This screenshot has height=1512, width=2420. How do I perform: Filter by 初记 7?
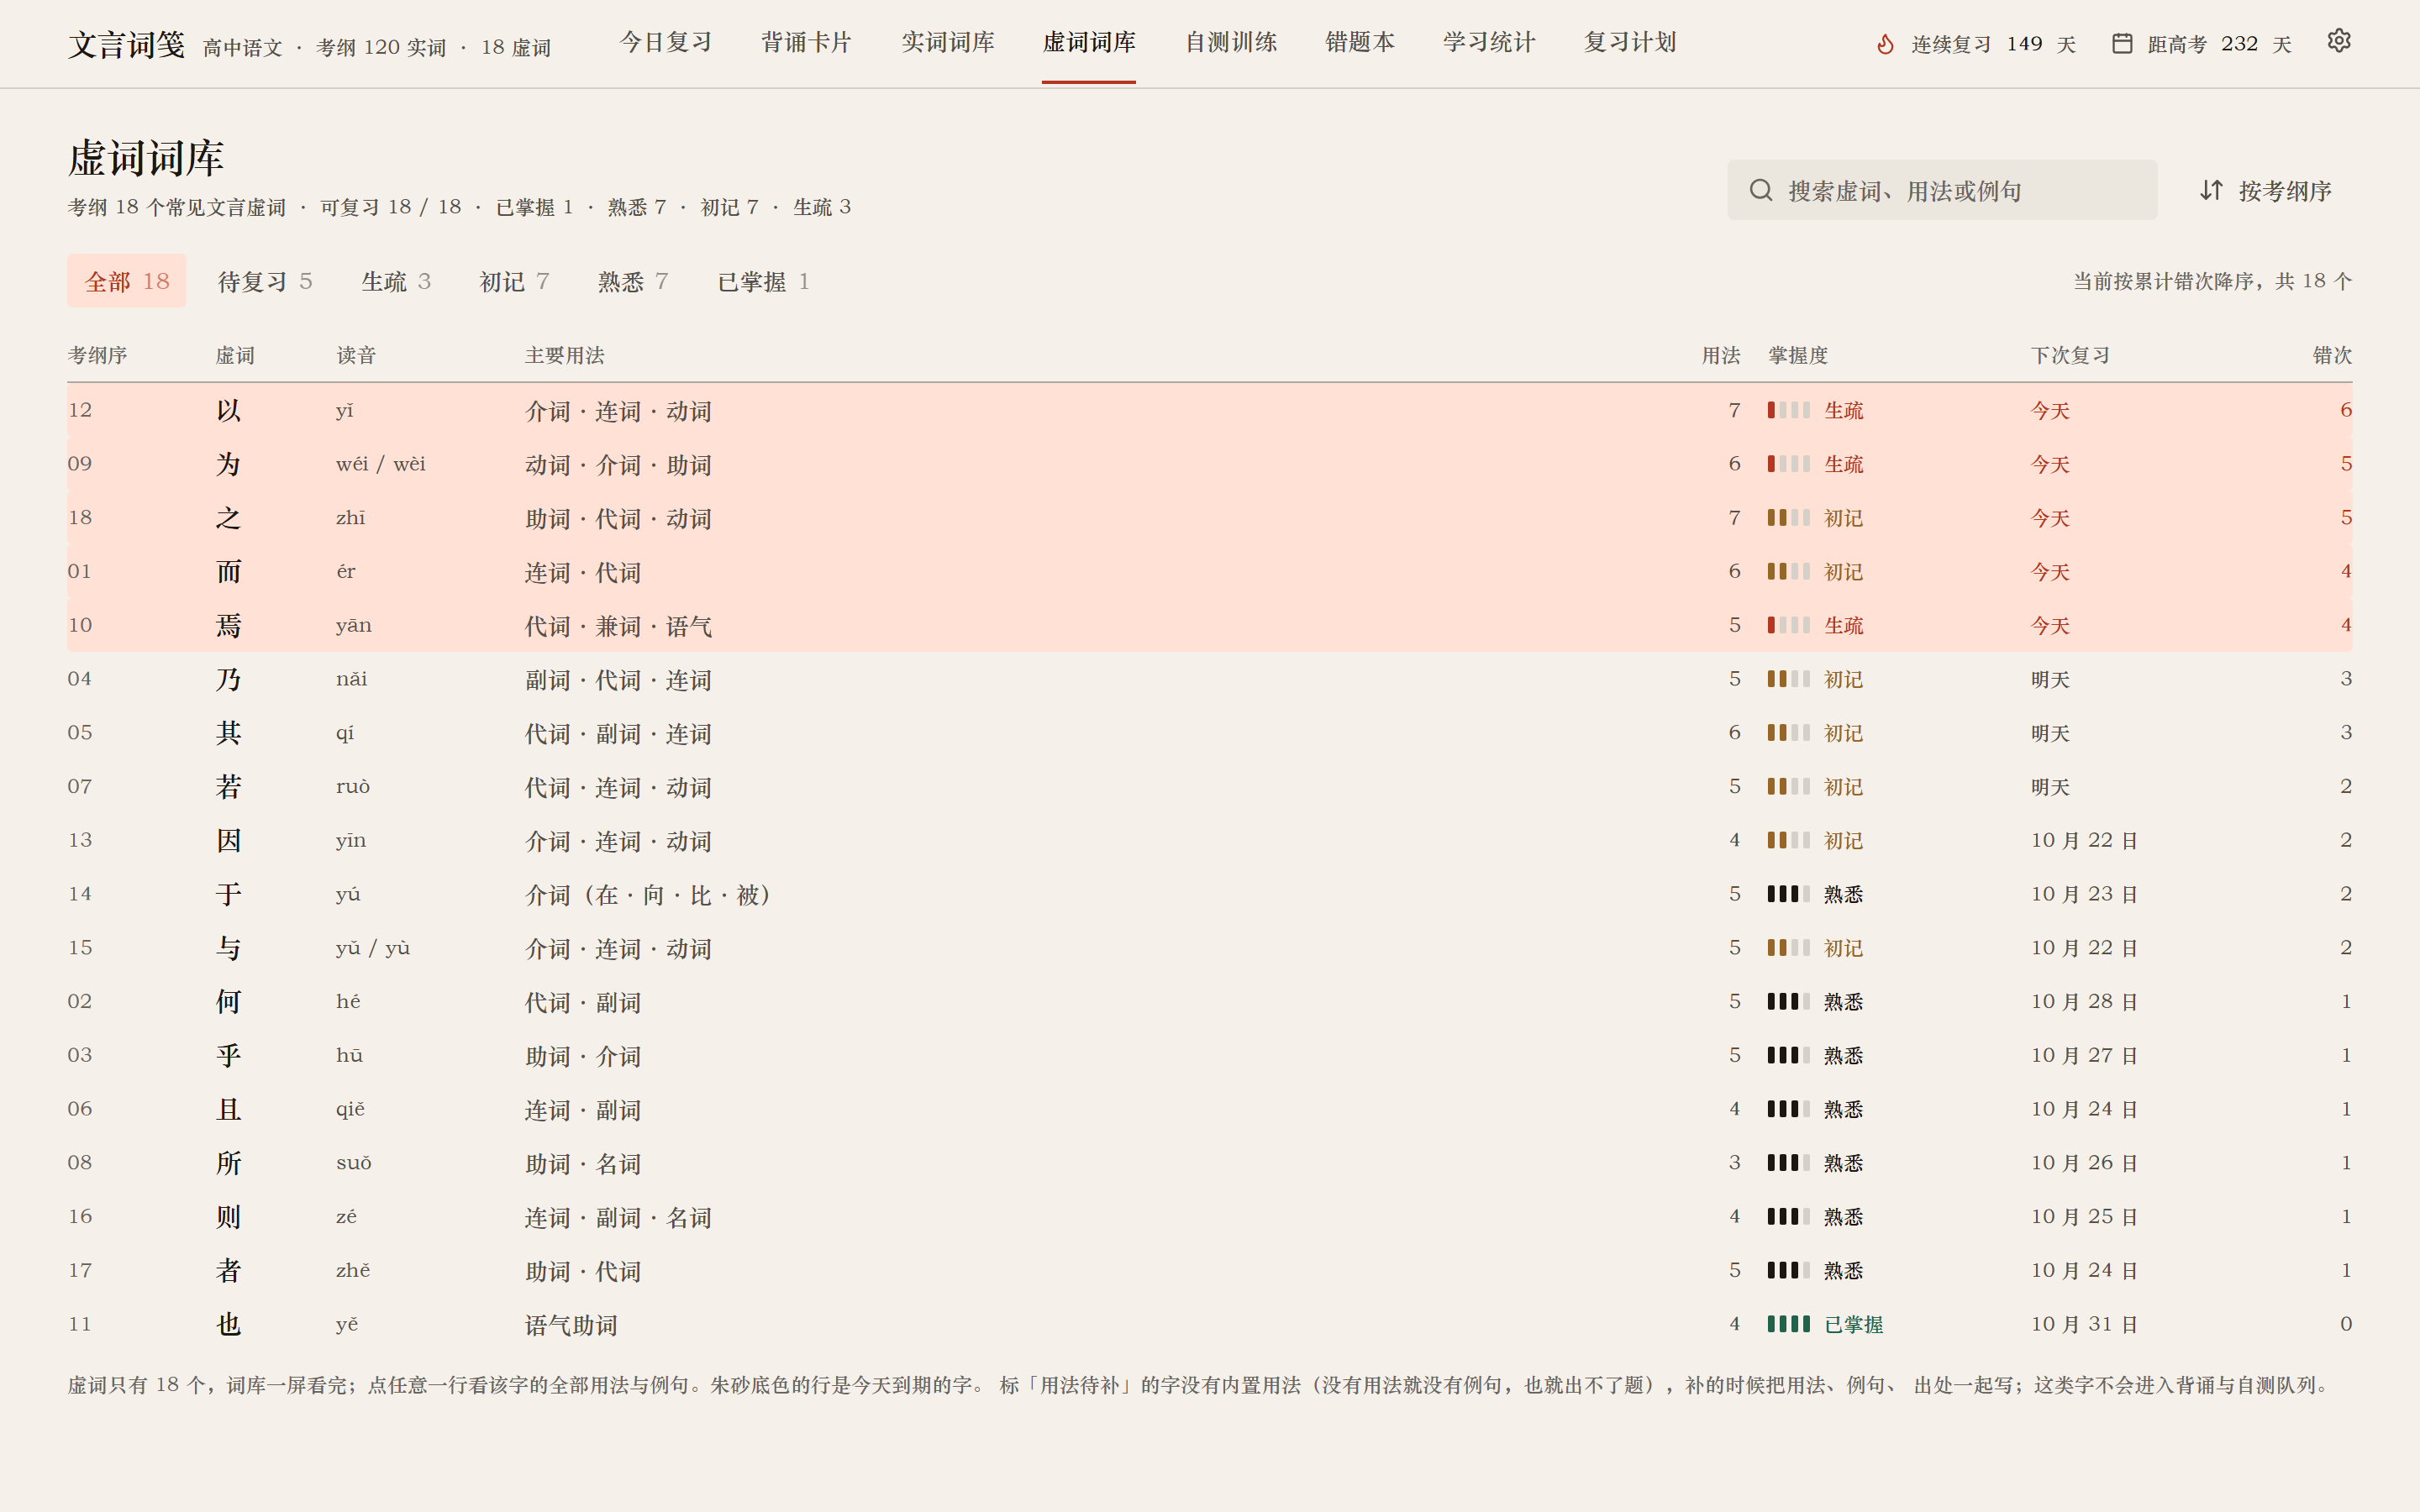click(514, 281)
